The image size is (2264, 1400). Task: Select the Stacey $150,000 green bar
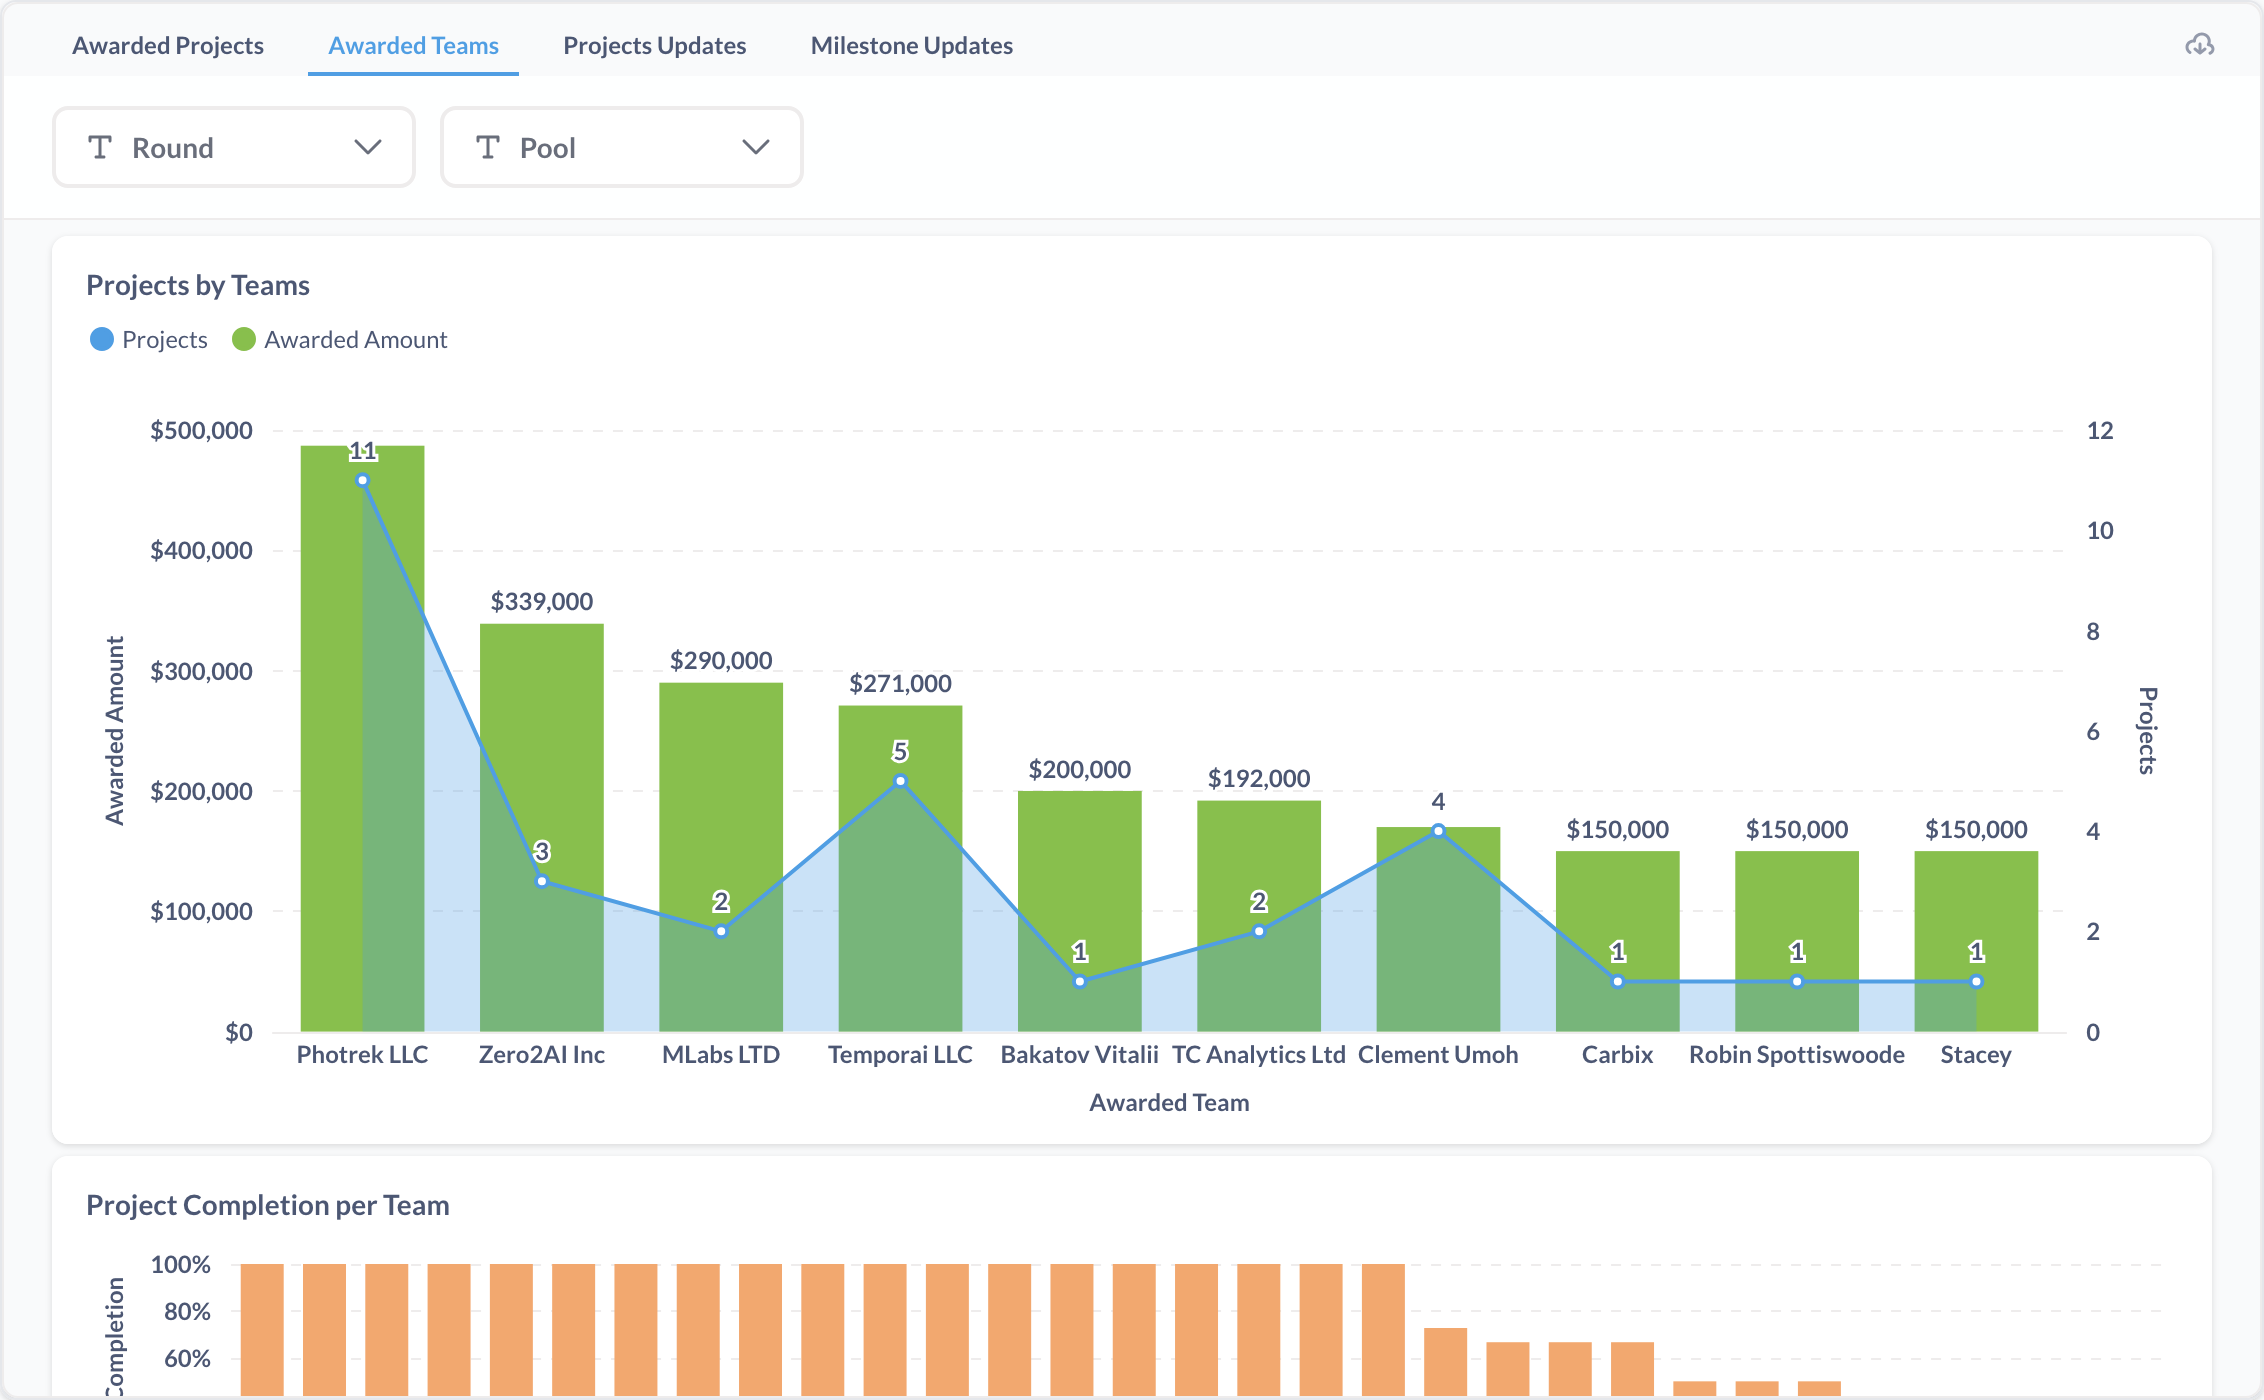1976,941
